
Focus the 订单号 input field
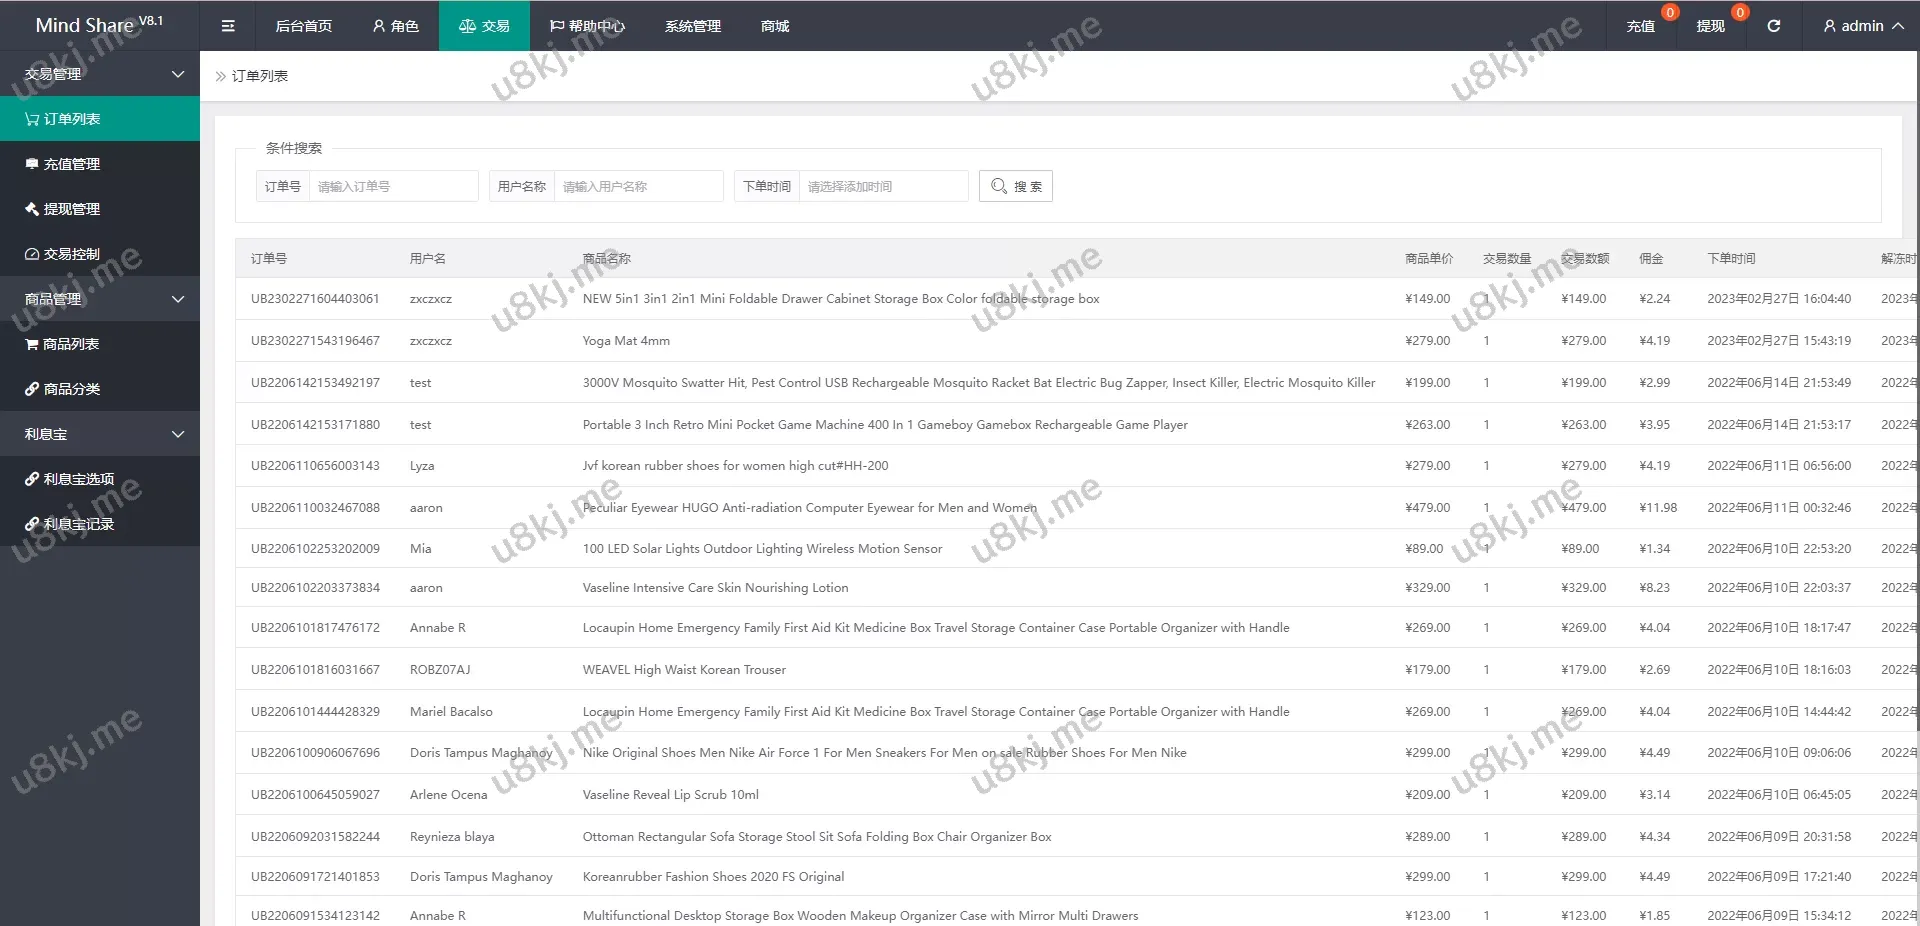tap(393, 186)
